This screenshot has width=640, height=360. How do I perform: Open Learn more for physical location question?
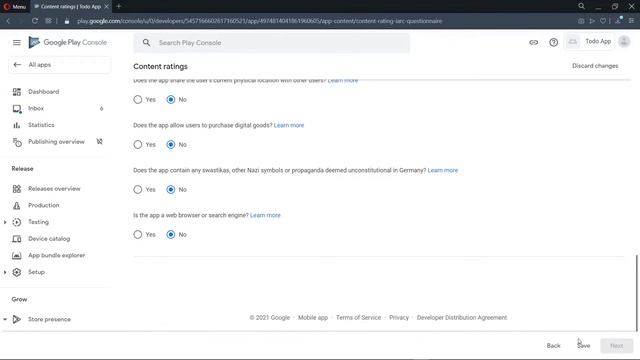click(x=343, y=81)
